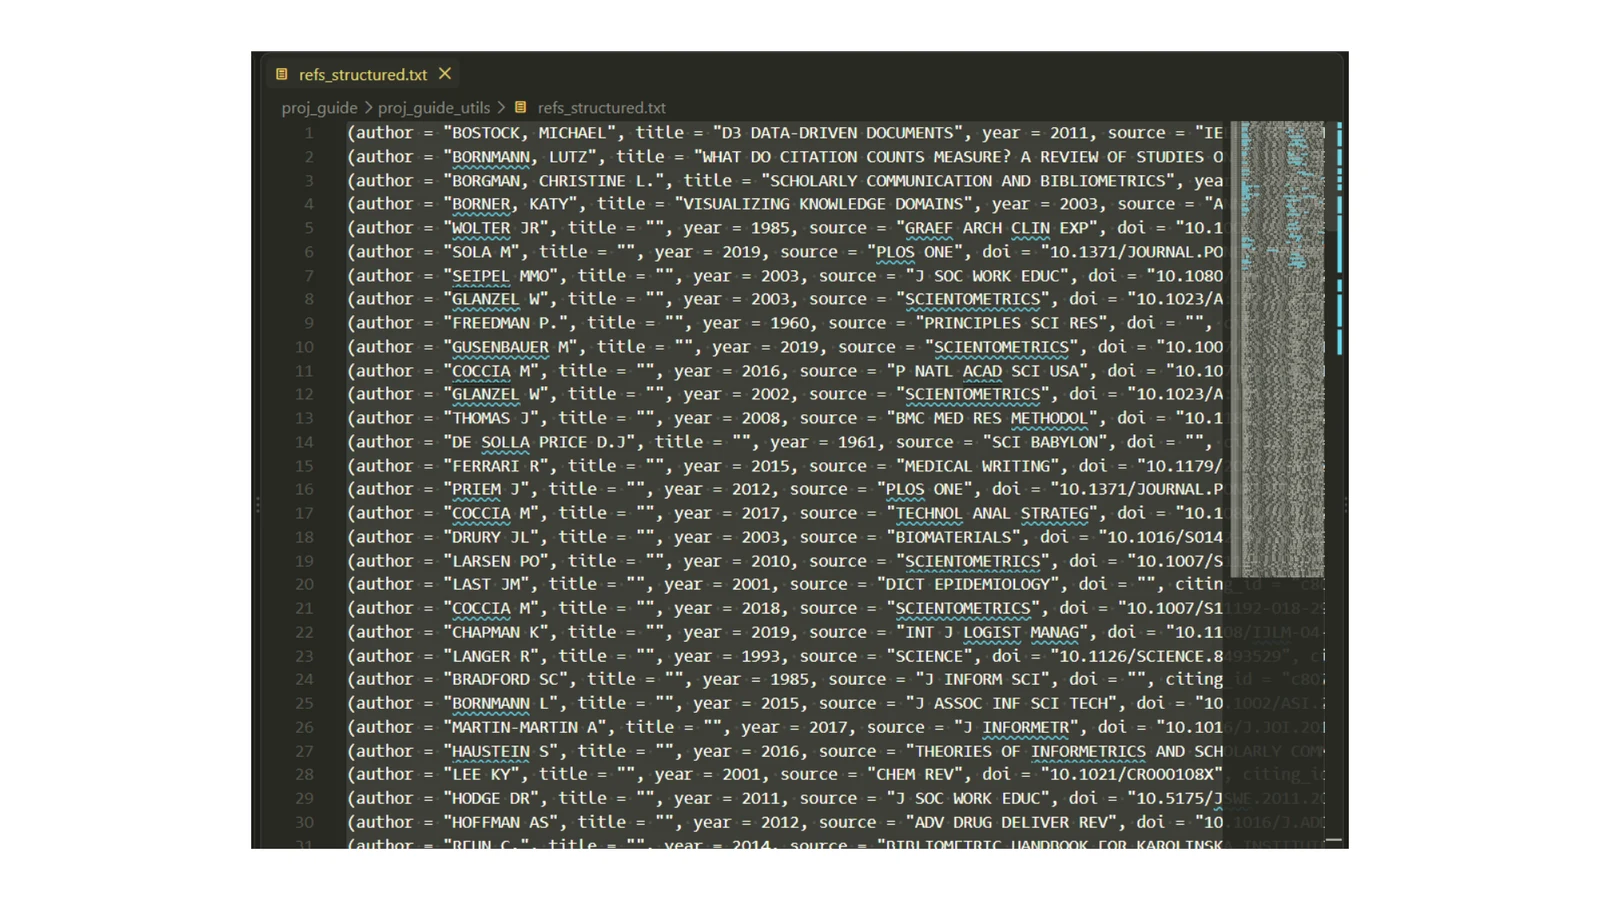Image resolution: width=1600 pixels, height=900 pixels.
Task: Open proj_guide breadcrumb folder
Action: (x=319, y=108)
